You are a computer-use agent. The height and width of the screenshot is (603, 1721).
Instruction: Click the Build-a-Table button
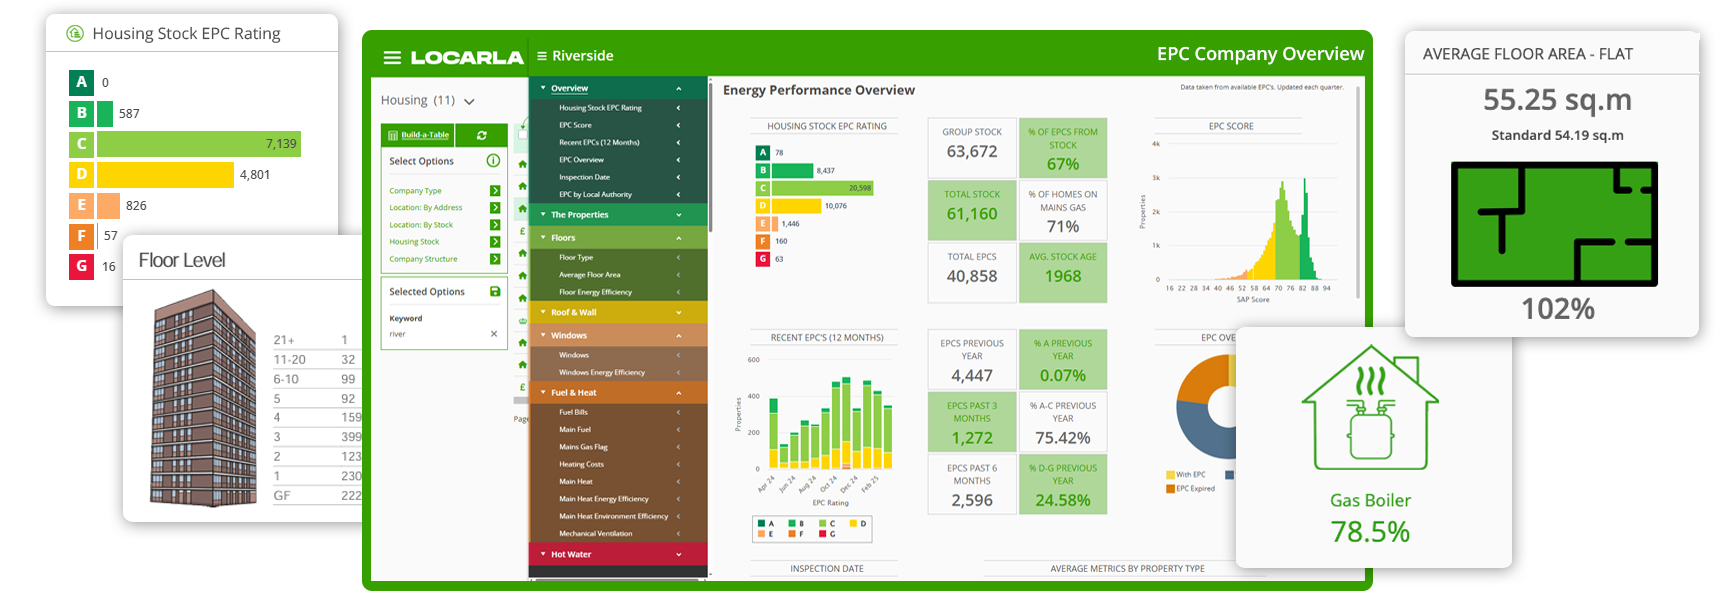click(419, 135)
